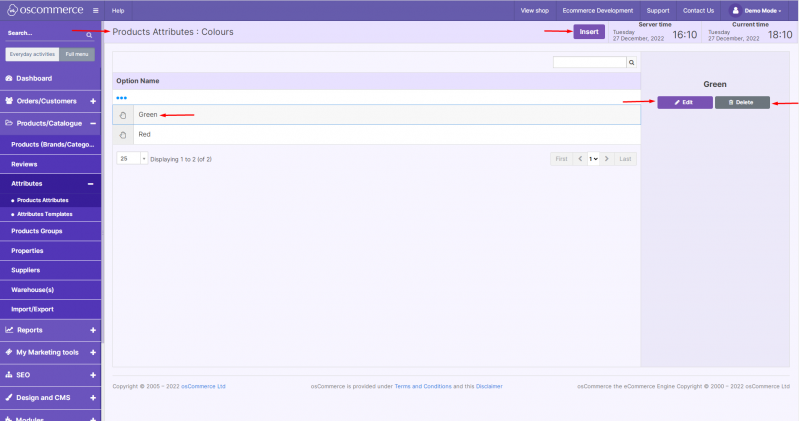Click the Edit button for Green
This screenshot has width=799, height=421.
point(685,103)
